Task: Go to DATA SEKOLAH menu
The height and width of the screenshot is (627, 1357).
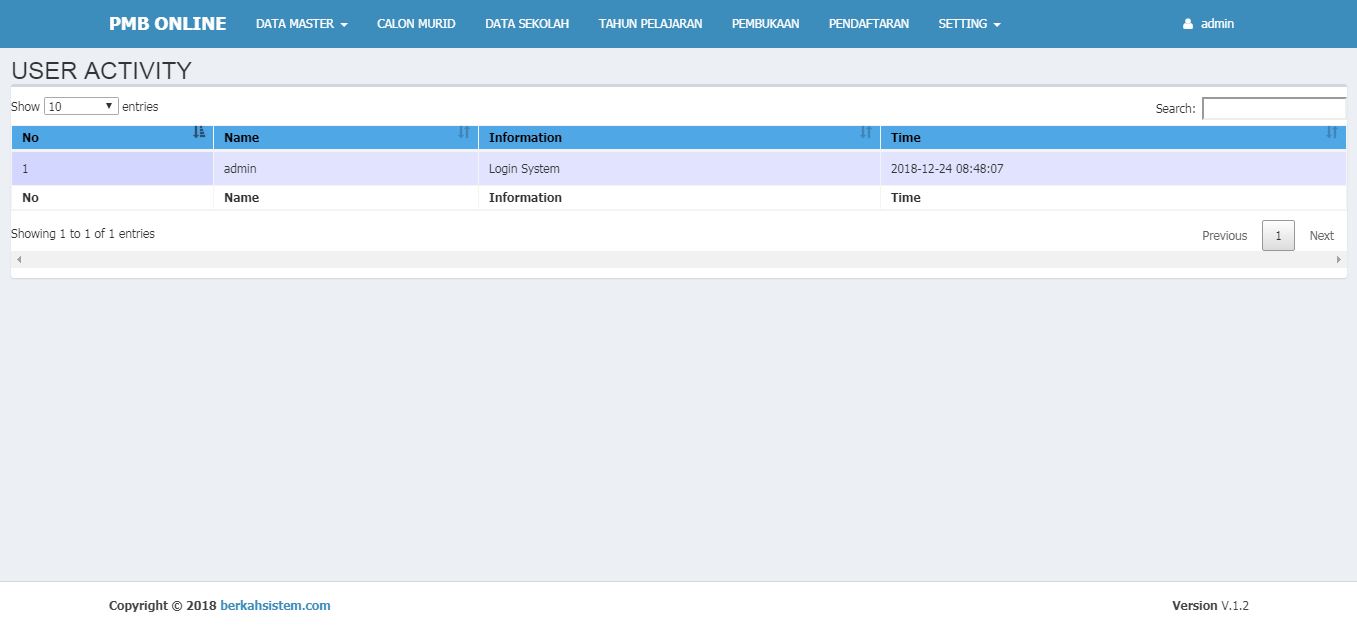Action: click(527, 24)
